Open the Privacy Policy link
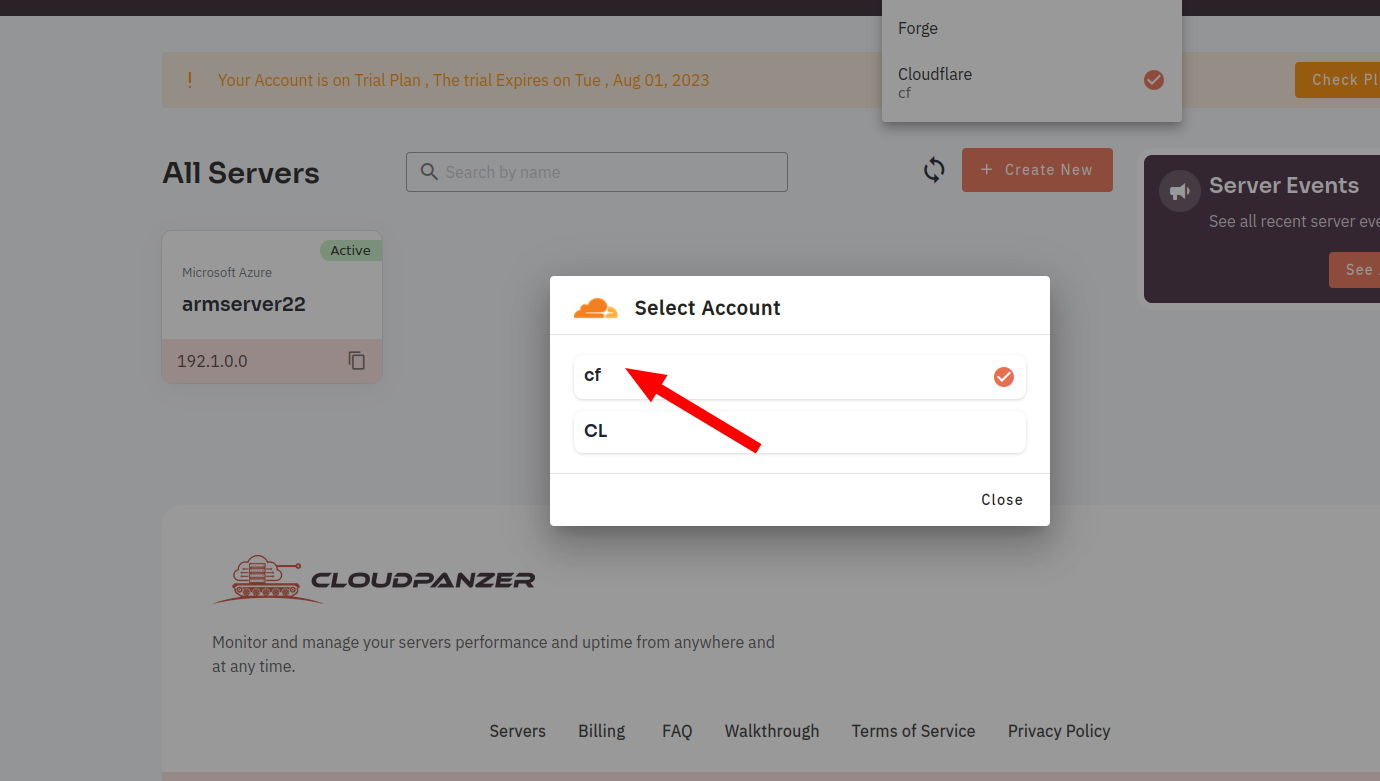1380x781 pixels. [1059, 731]
